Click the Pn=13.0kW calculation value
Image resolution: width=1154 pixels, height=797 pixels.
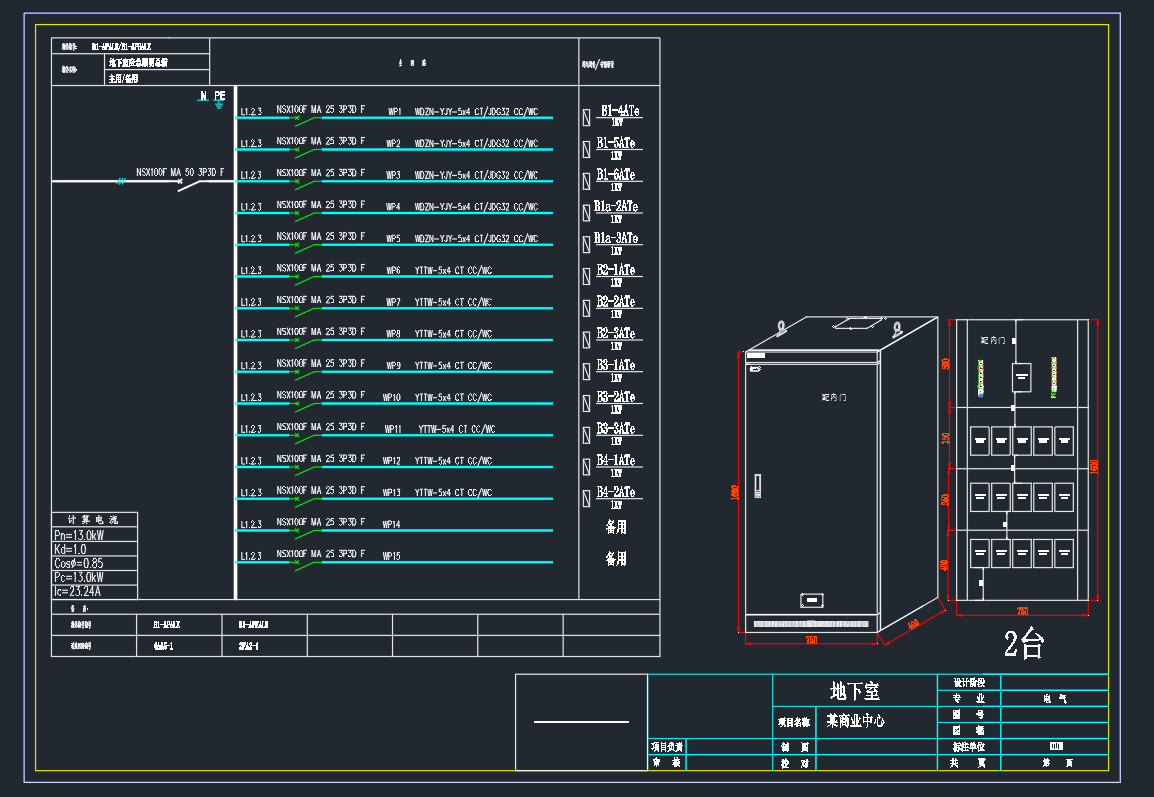click(79, 535)
